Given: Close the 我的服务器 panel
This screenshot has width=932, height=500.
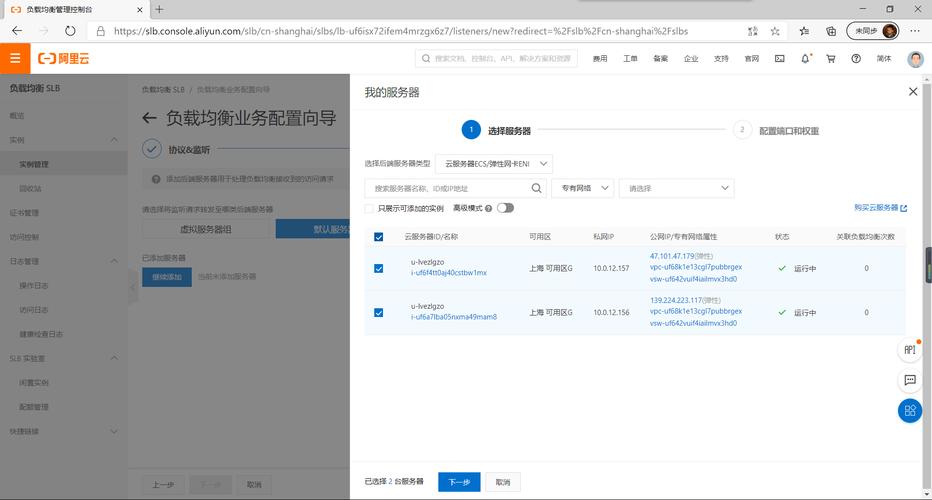Looking at the screenshot, I should point(913,92).
